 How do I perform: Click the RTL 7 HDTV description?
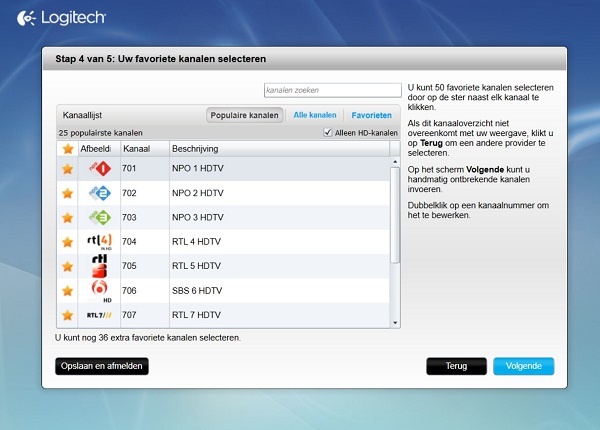click(x=196, y=315)
